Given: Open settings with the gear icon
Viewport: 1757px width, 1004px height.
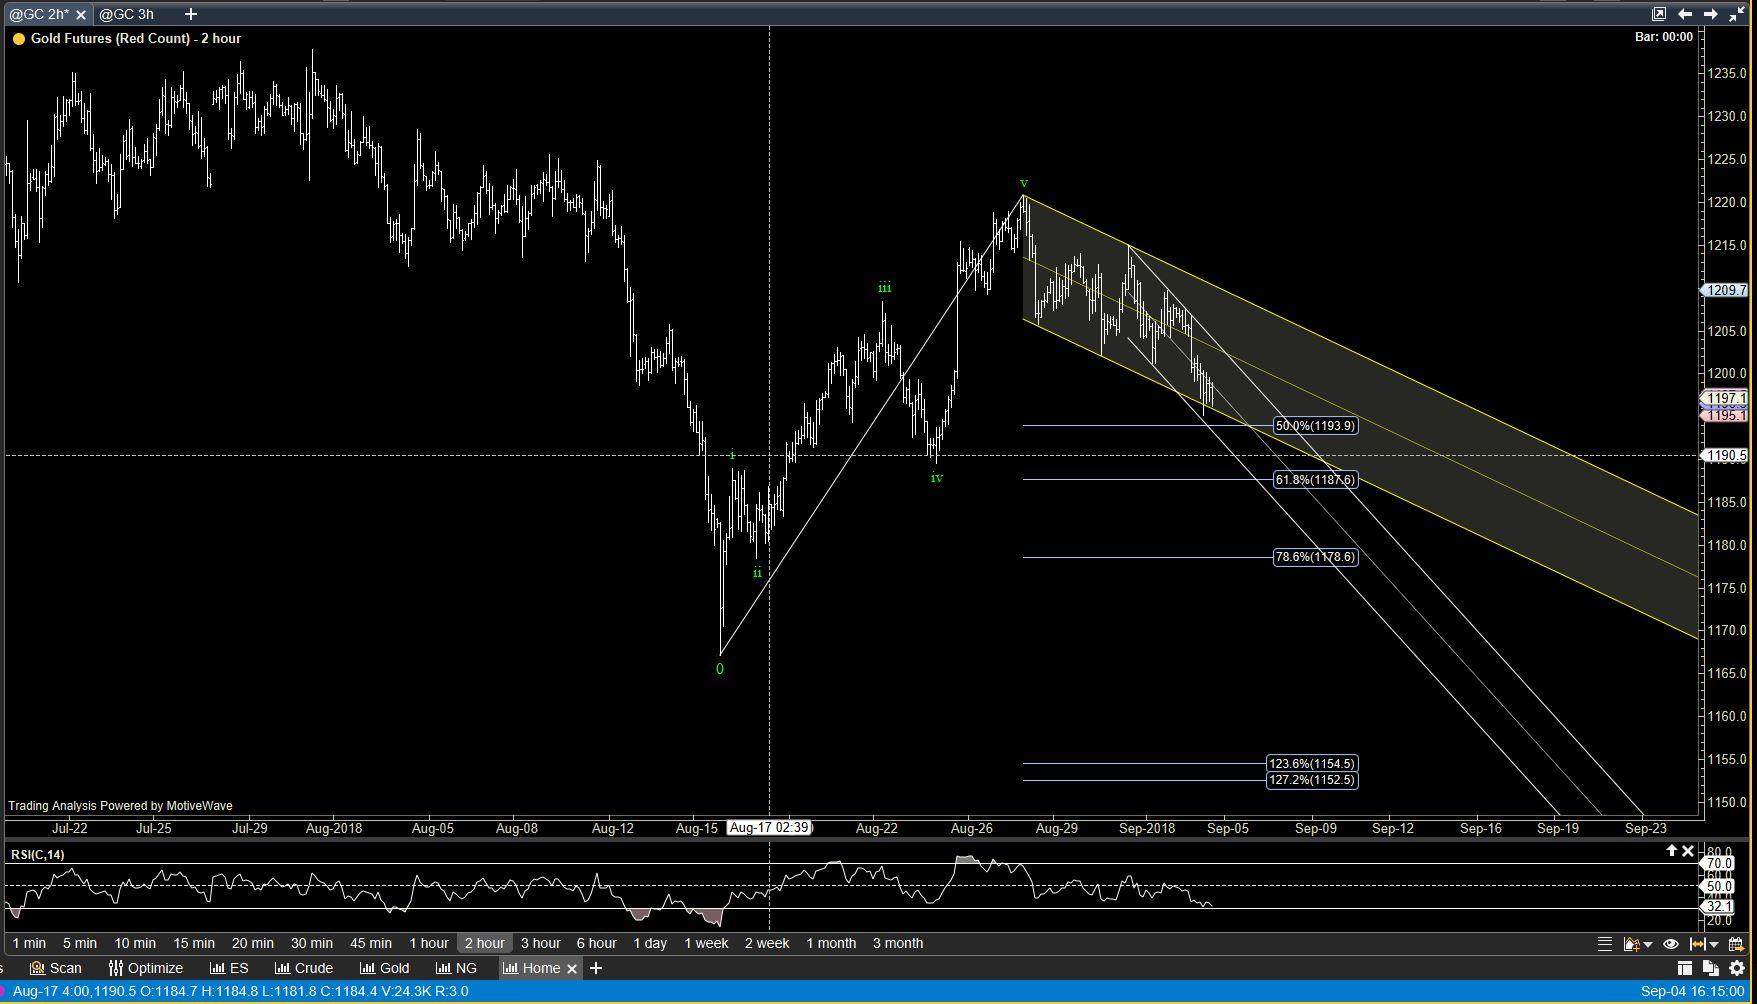Looking at the screenshot, I should (1737, 968).
